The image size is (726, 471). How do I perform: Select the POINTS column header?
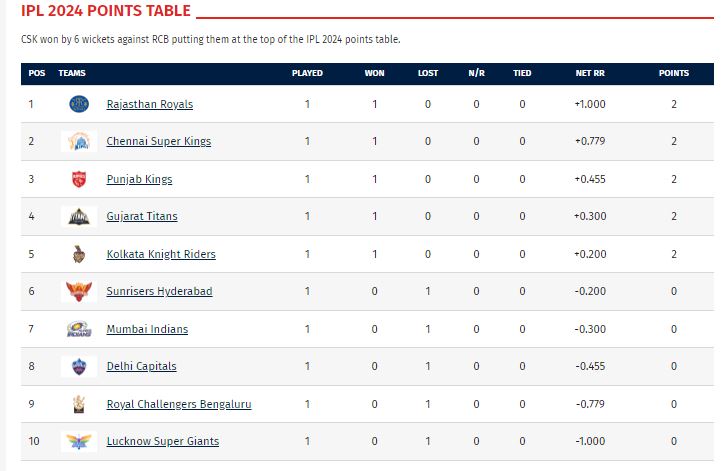[673, 73]
